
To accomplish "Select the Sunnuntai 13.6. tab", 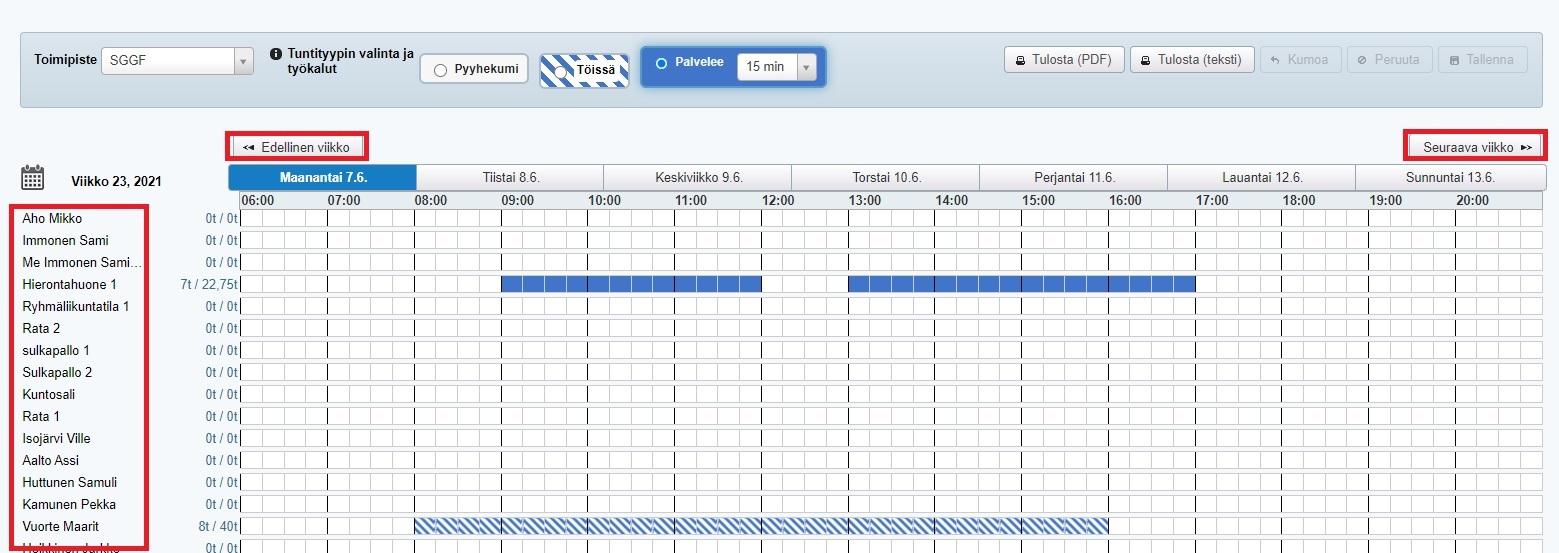I will point(1449,178).
